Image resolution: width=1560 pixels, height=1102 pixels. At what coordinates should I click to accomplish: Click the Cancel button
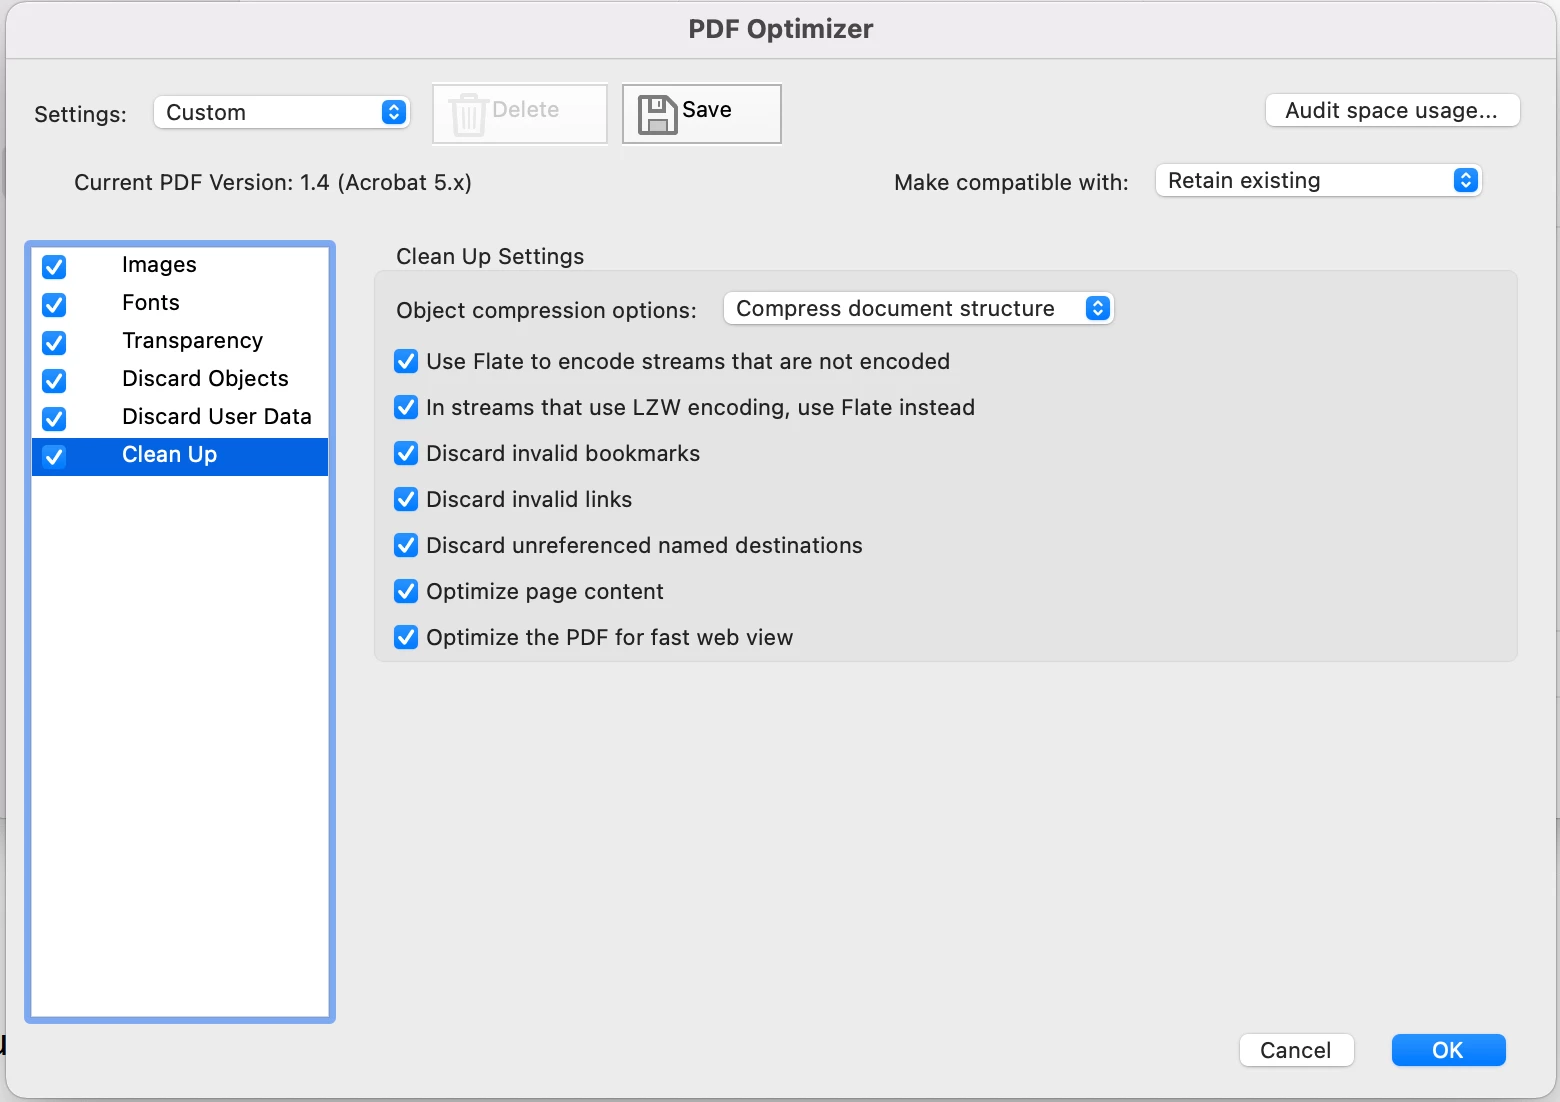pos(1296,1050)
